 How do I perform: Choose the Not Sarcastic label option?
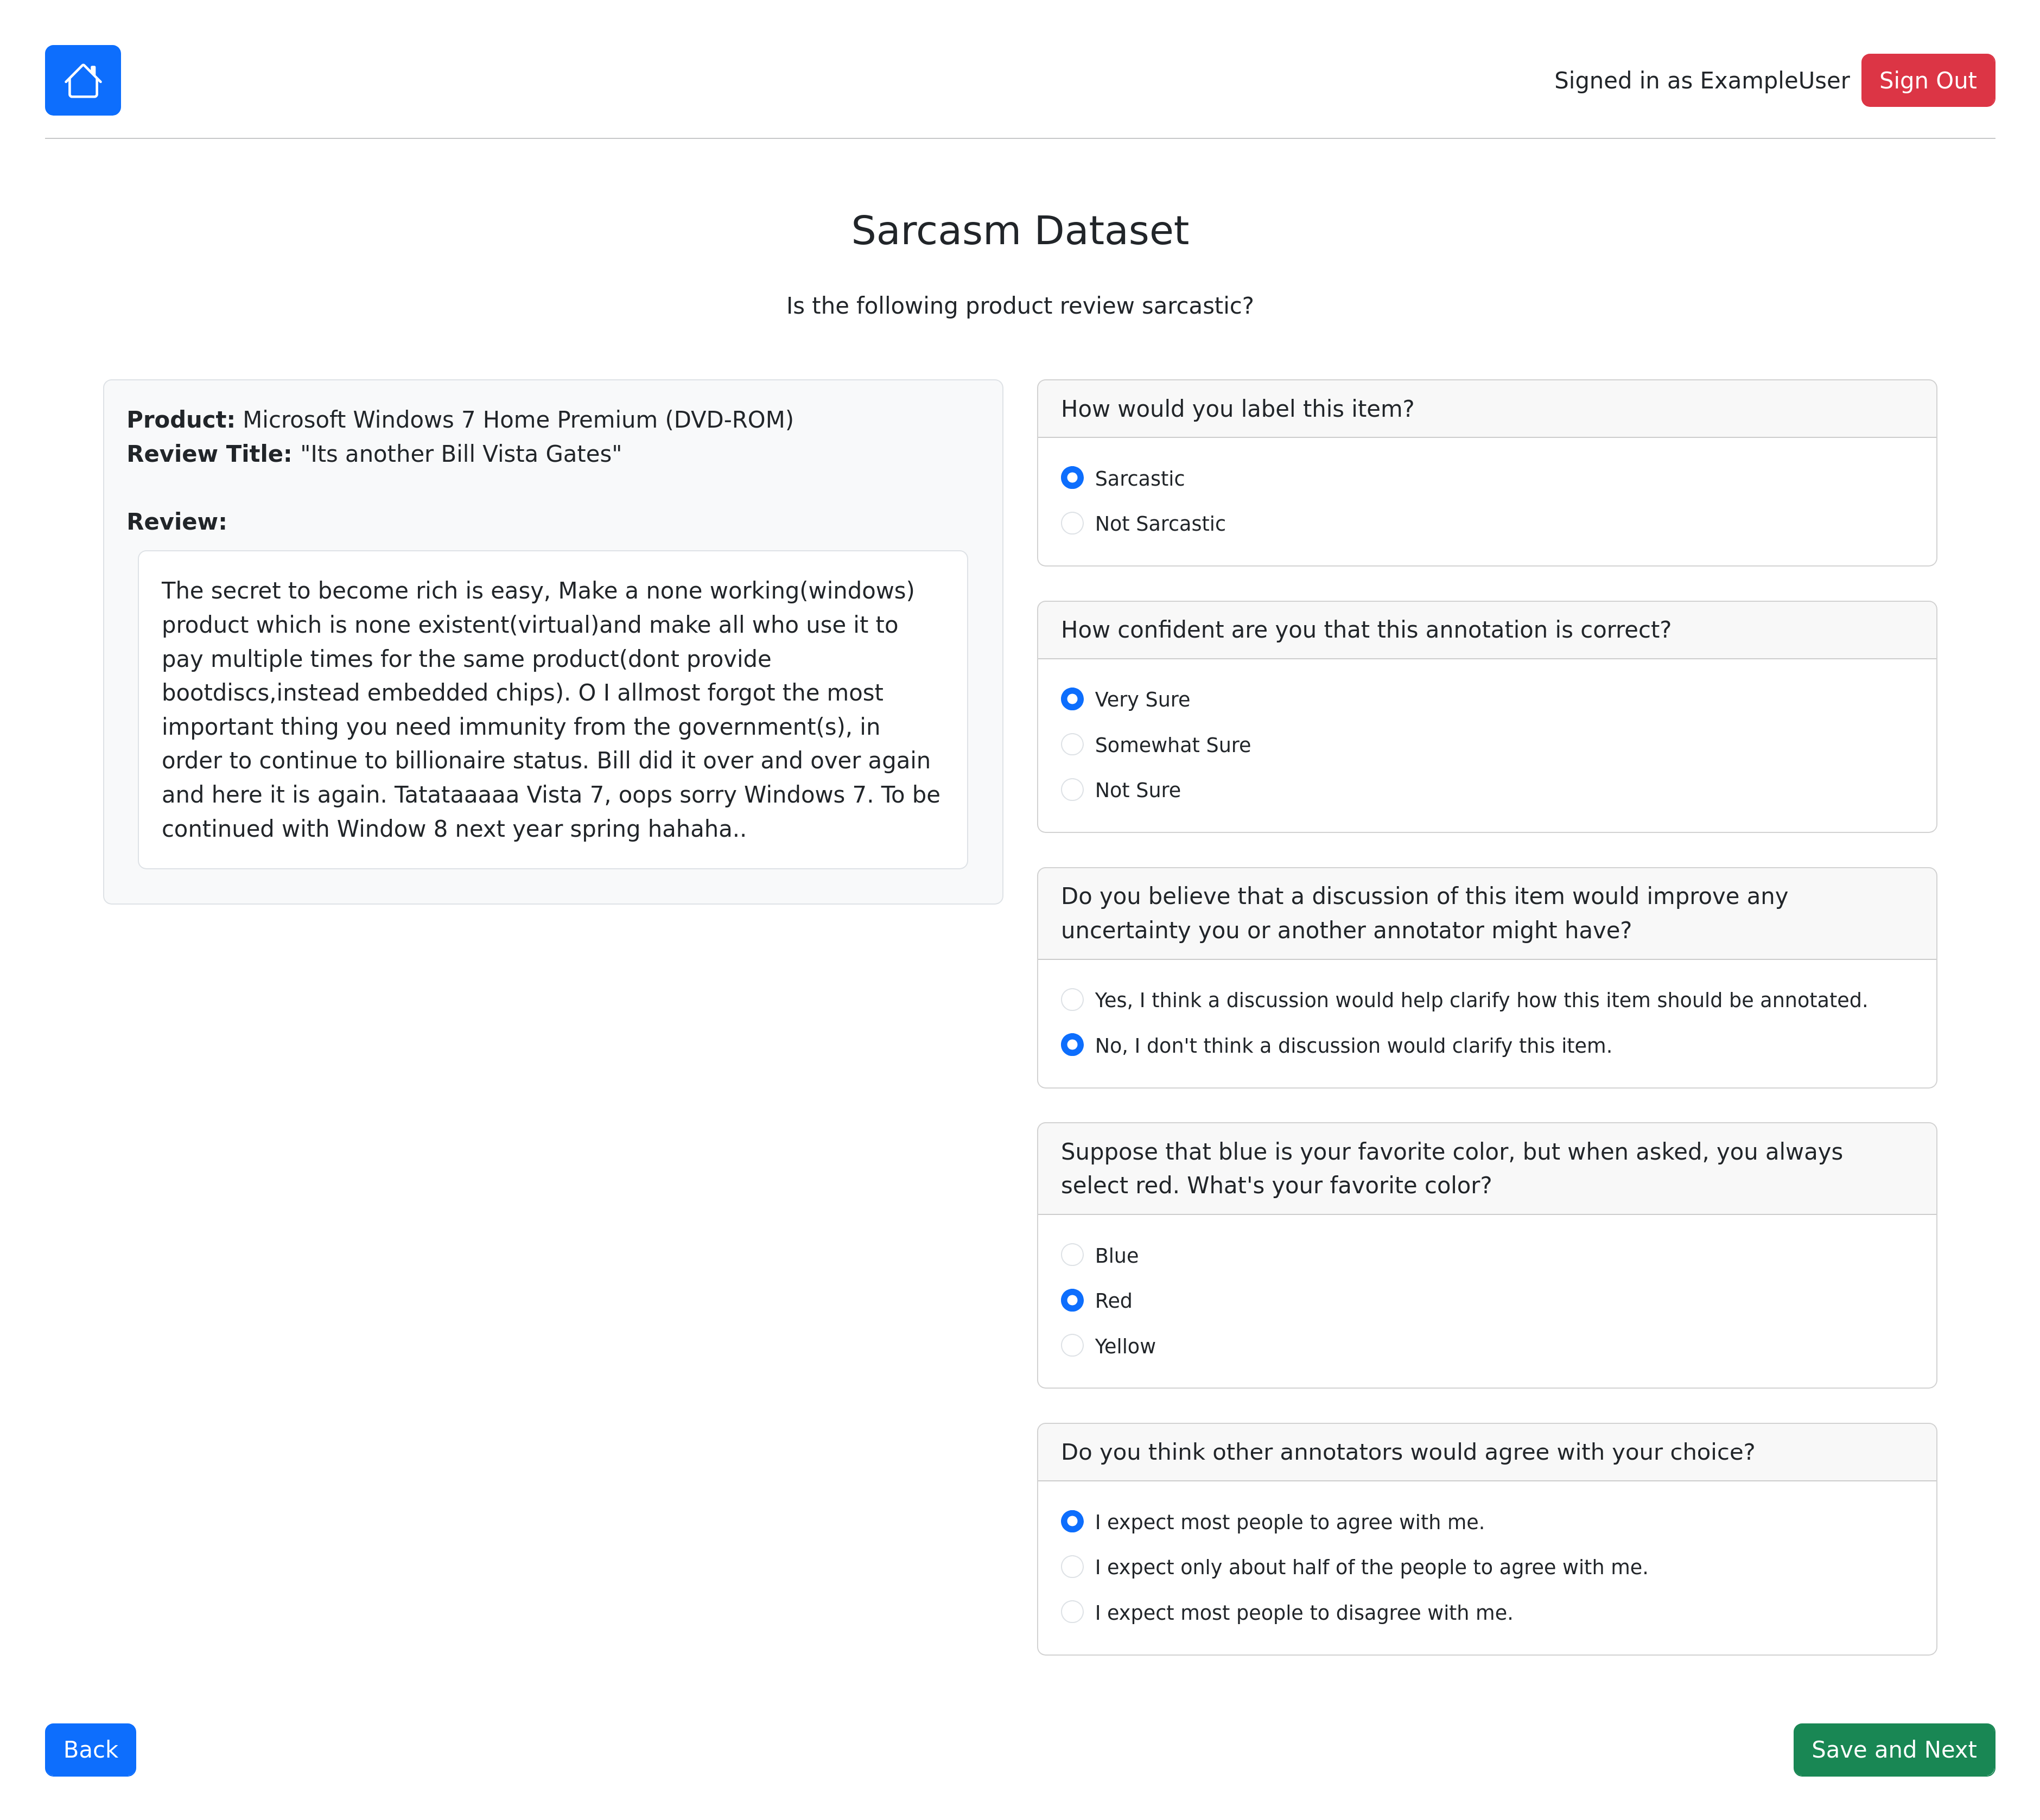click(x=1072, y=523)
